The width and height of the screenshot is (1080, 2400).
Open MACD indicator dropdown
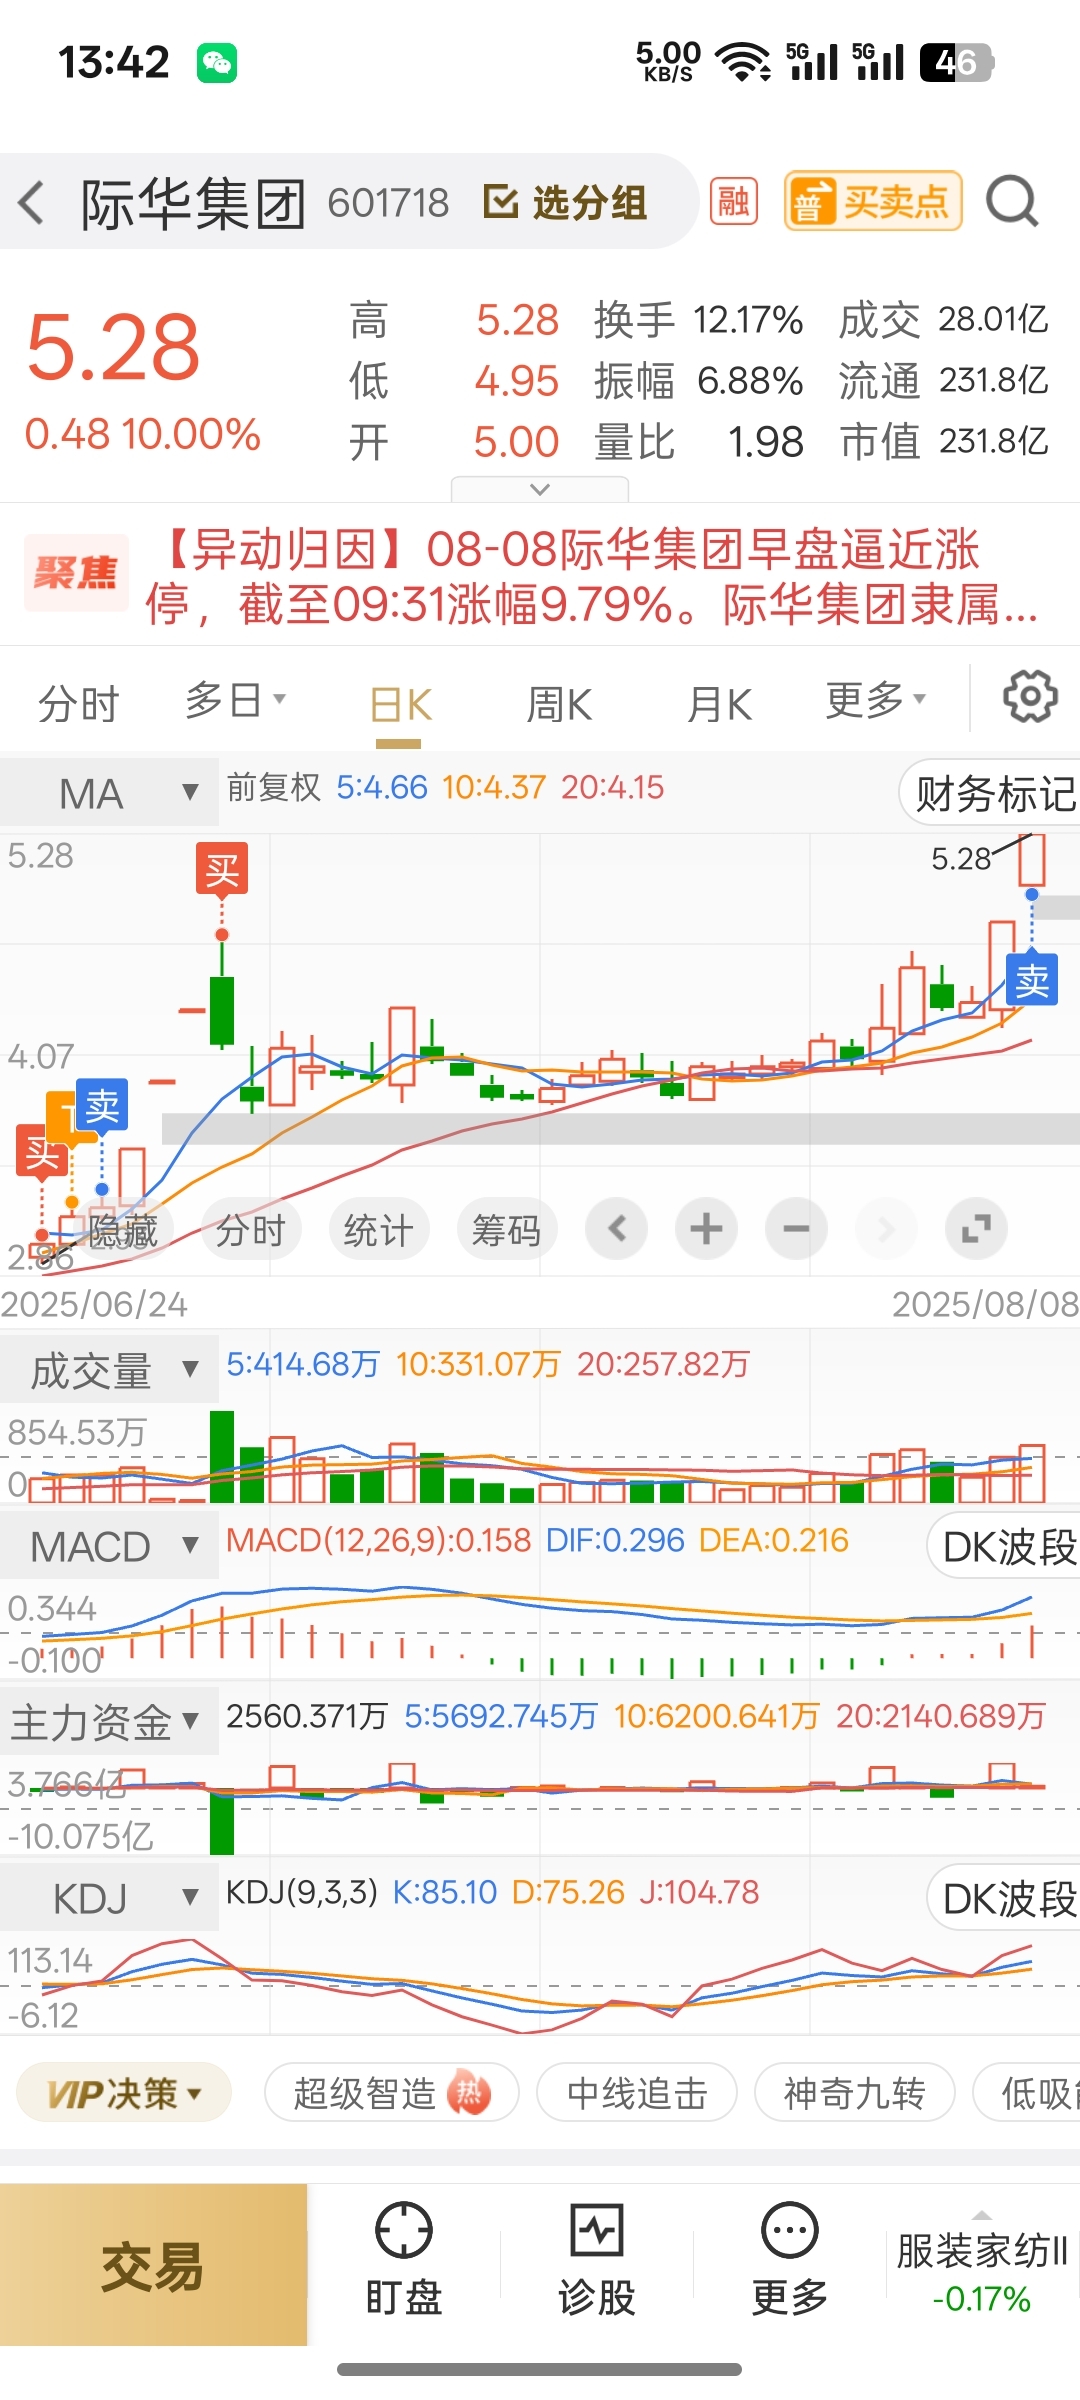tap(109, 1546)
